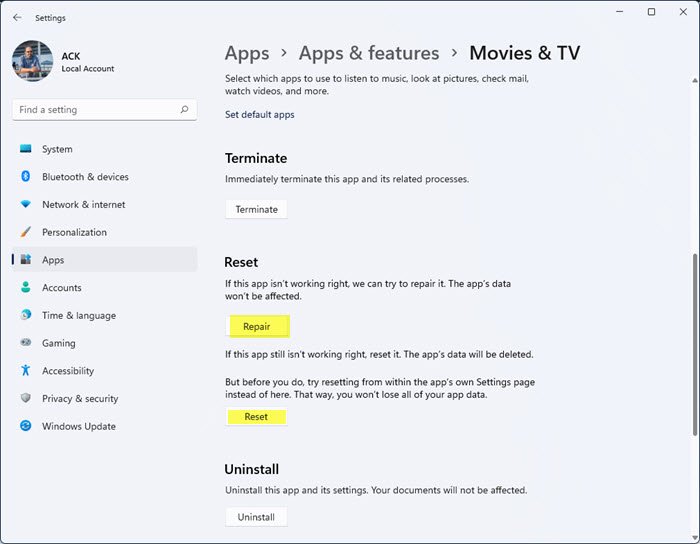Focus the Find a setting search box

tap(95, 110)
